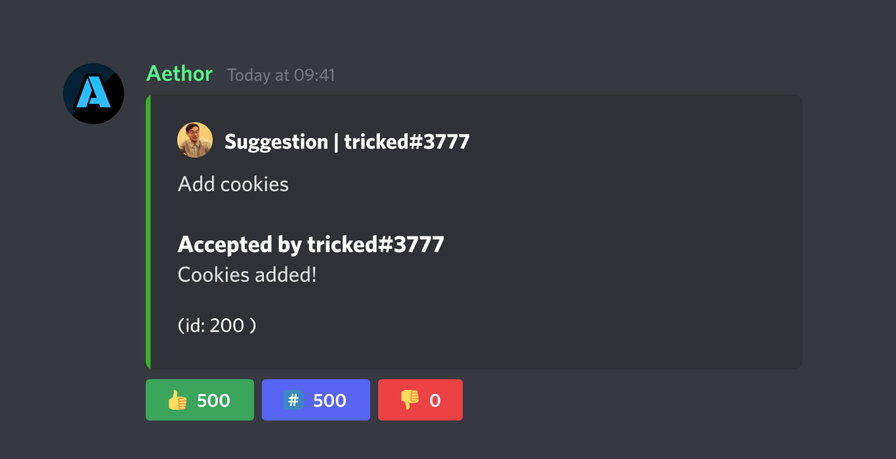
Task: Click the hash symbol emoji icon
Action: click(x=293, y=400)
